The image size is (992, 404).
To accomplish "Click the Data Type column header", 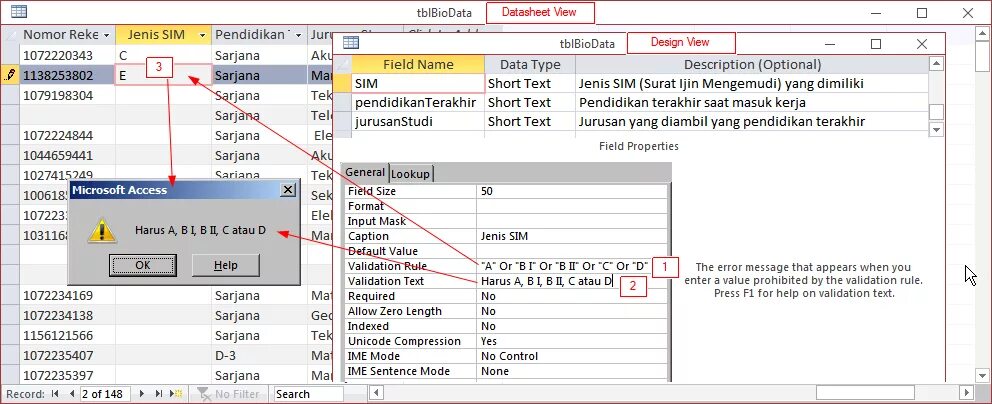I will pyautogui.click(x=530, y=64).
